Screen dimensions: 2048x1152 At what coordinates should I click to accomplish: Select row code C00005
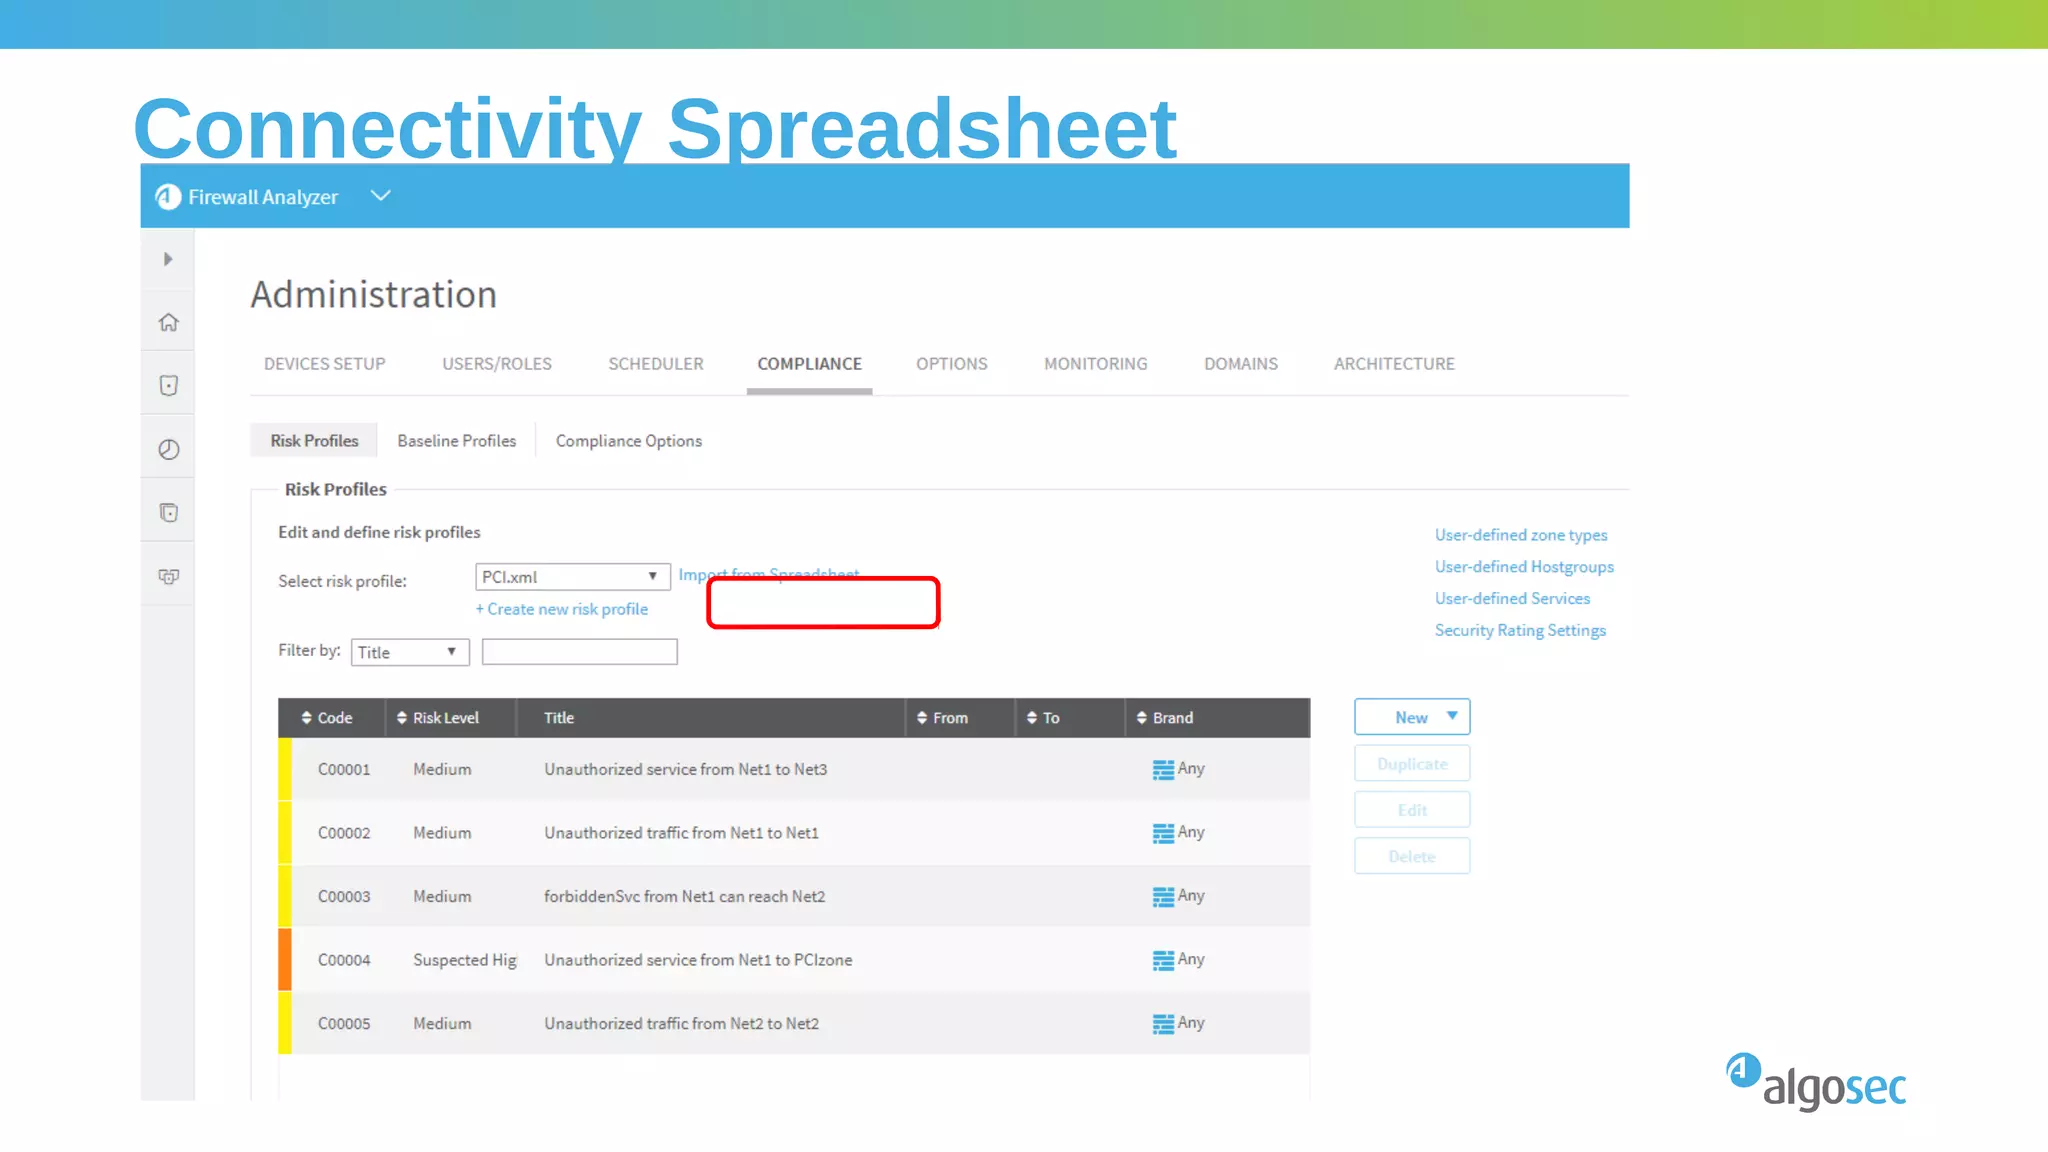pyautogui.click(x=344, y=1024)
